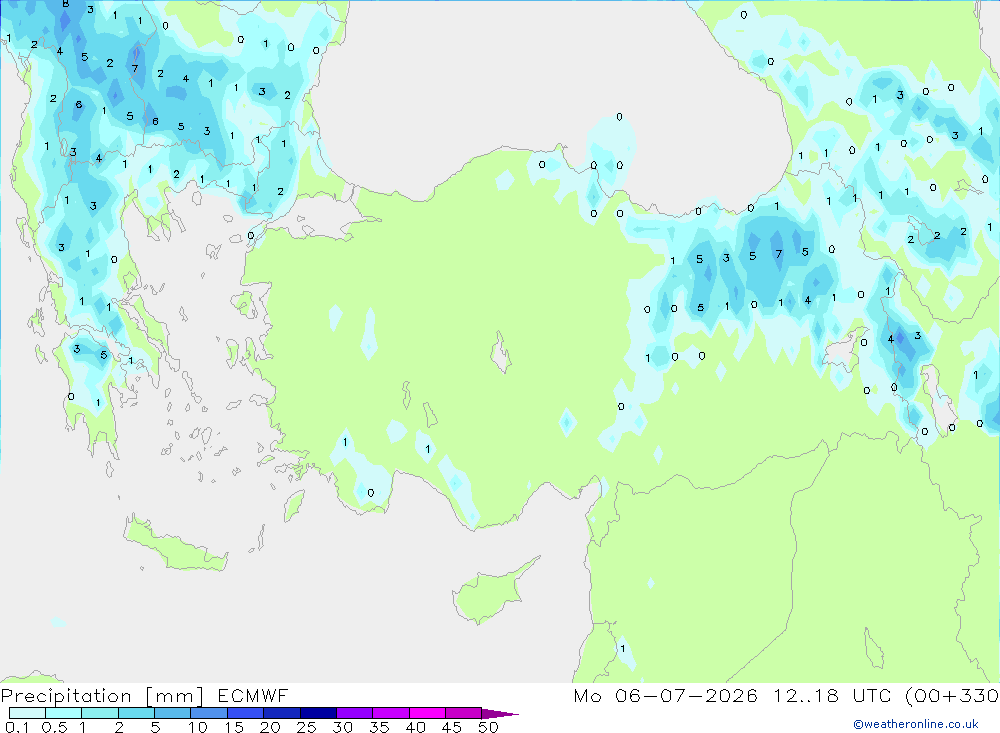The height and width of the screenshot is (733, 1000).
Task: Click the legend label "15"
Action: click(x=234, y=727)
